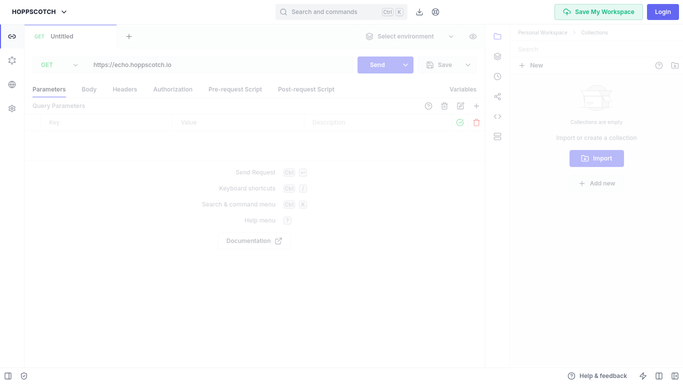Image resolution: width=683 pixels, height=384 pixels.
Task: Switch to the Pre-request Script tab
Action: (235, 89)
